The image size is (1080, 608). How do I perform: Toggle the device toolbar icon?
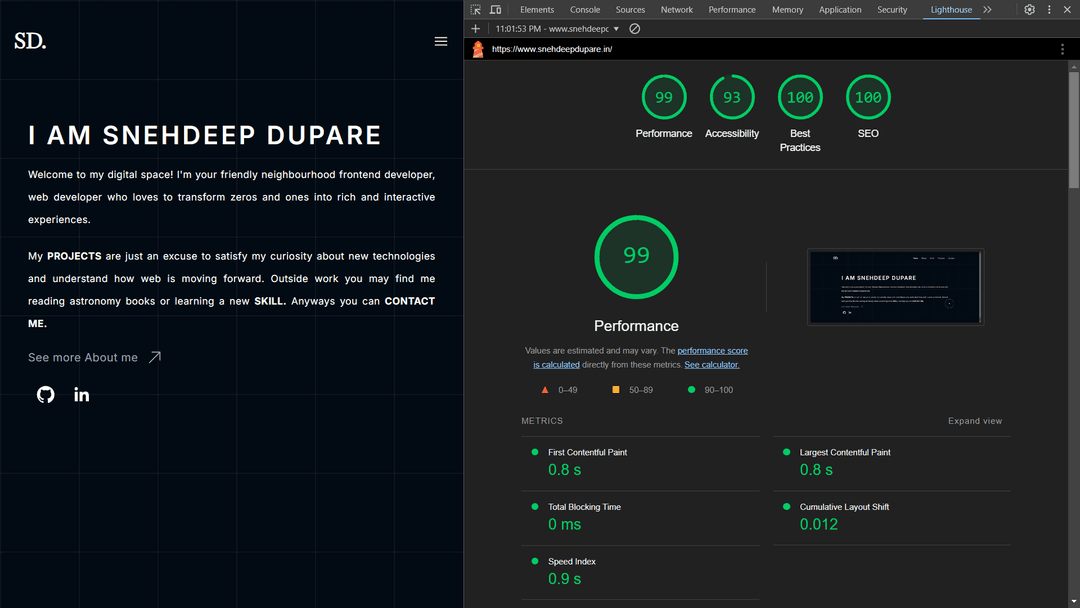pyautogui.click(x=496, y=9)
